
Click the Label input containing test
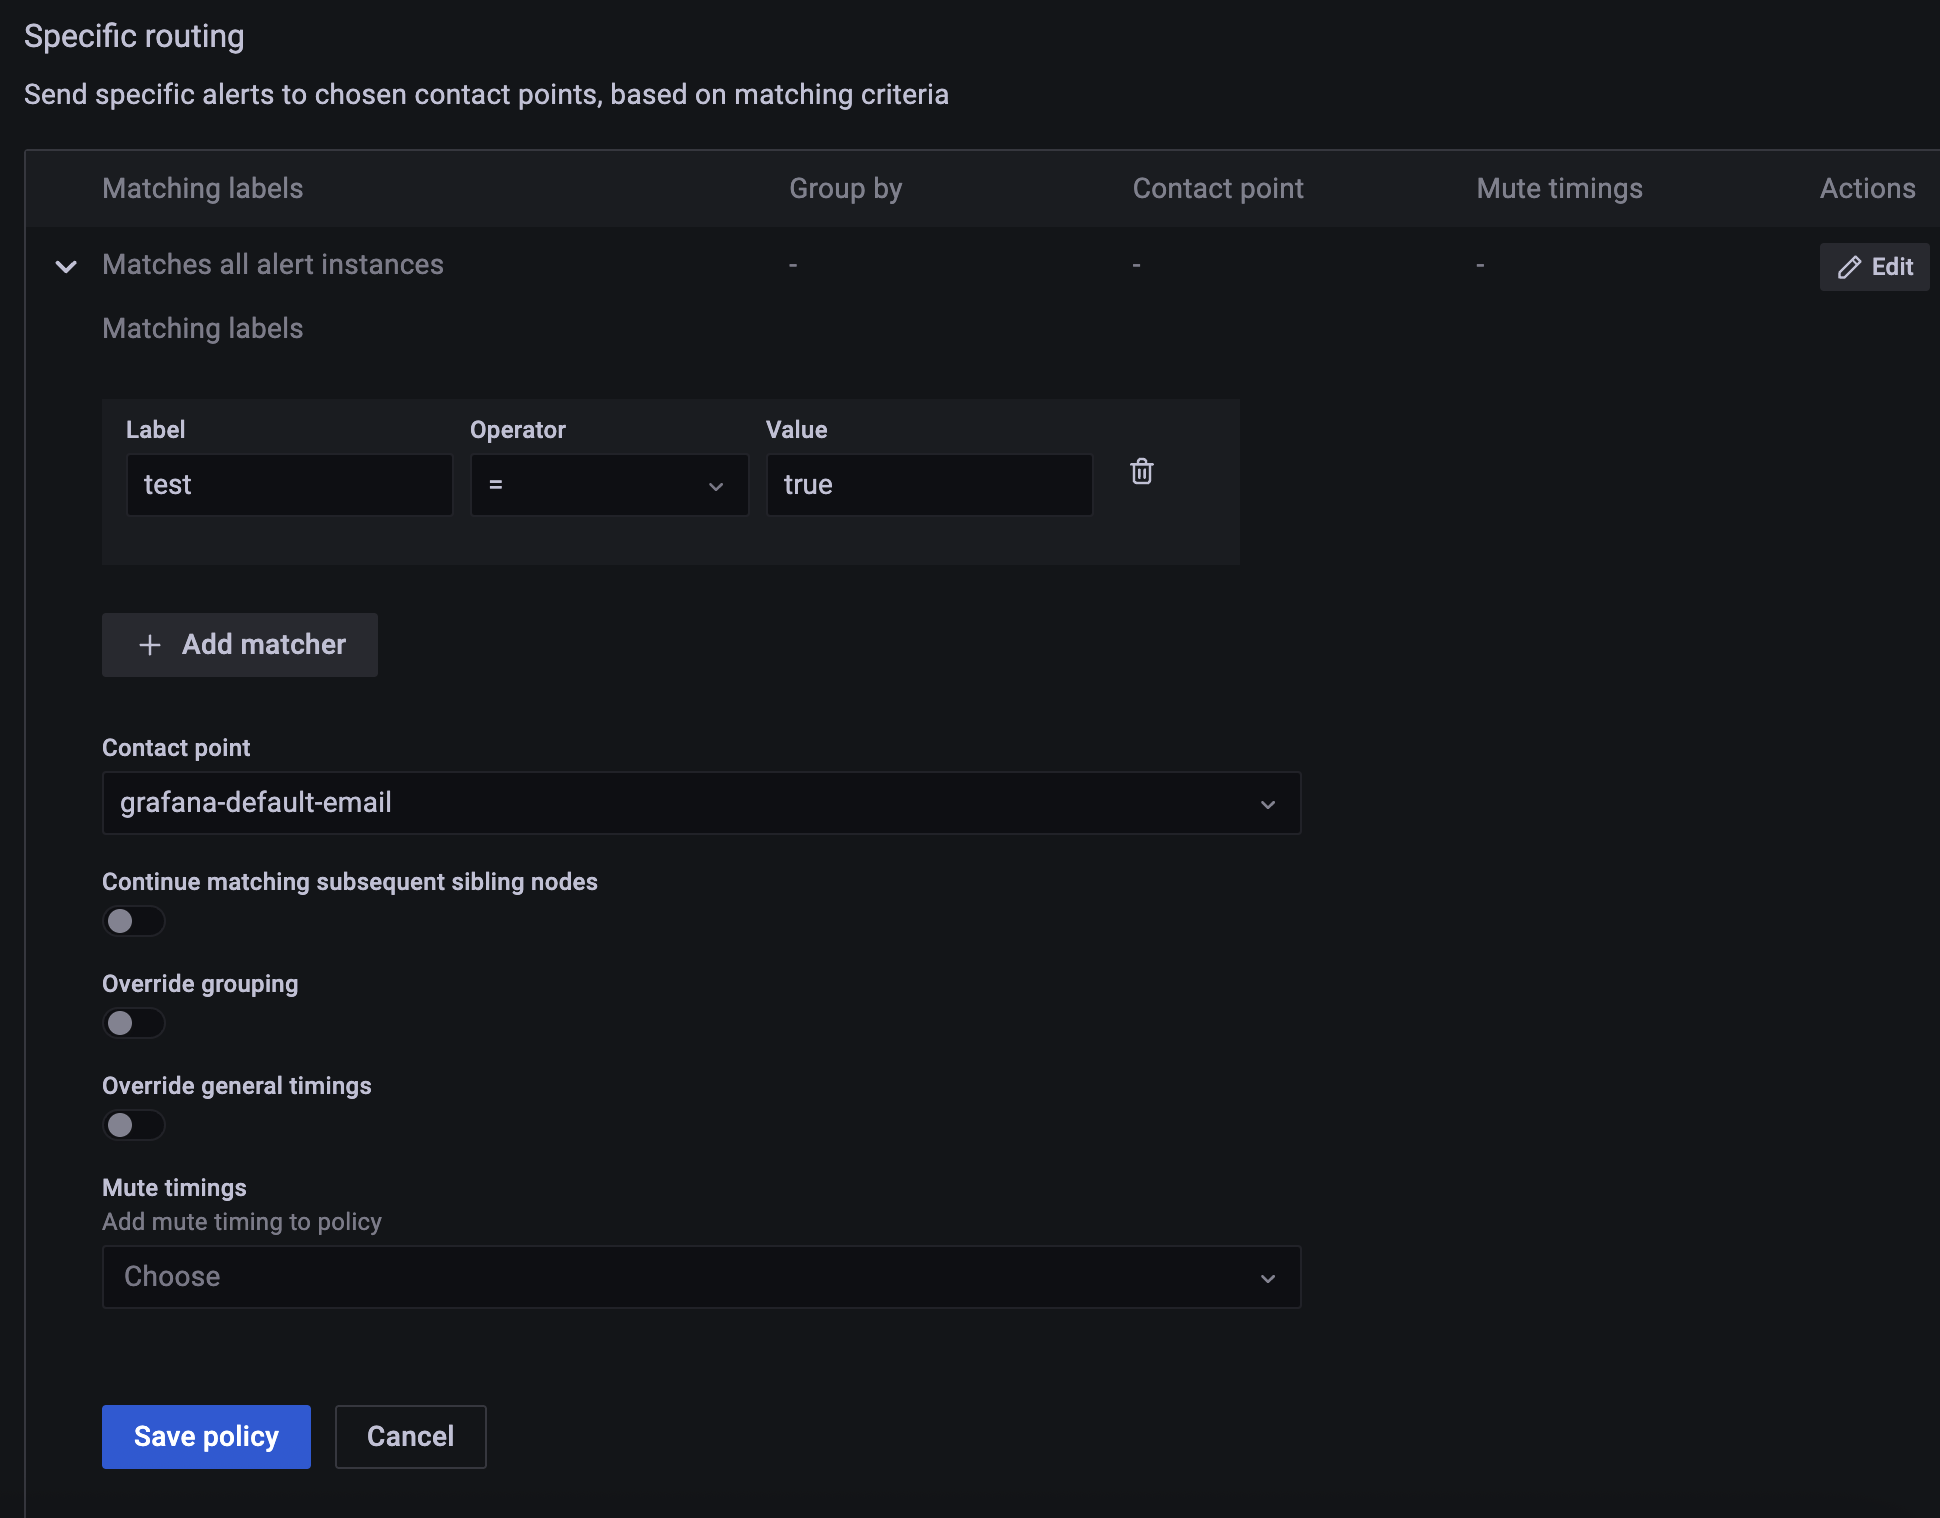click(289, 485)
